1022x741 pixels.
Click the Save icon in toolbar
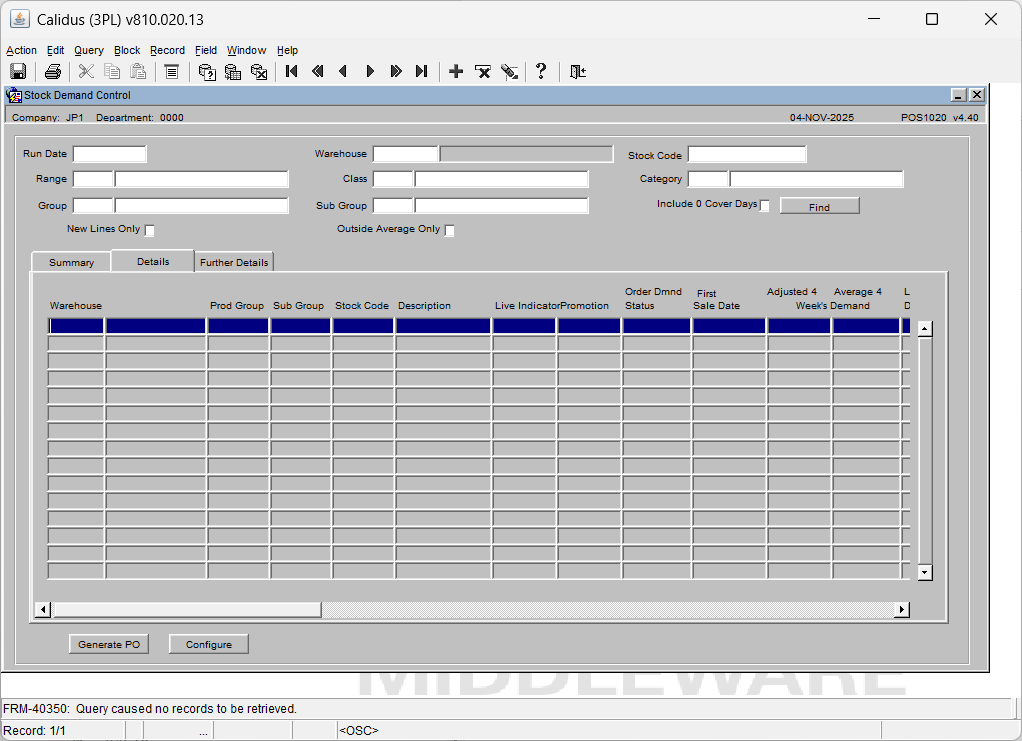coord(18,71)
